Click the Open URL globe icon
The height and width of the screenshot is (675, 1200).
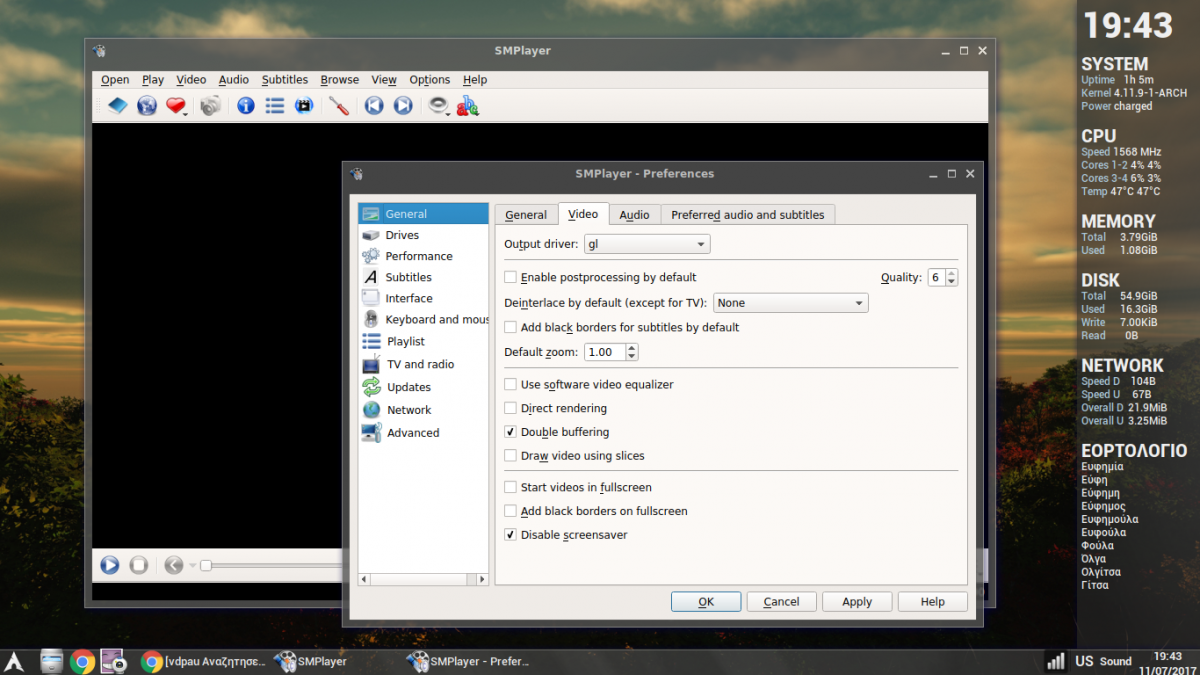coord(147,105)
